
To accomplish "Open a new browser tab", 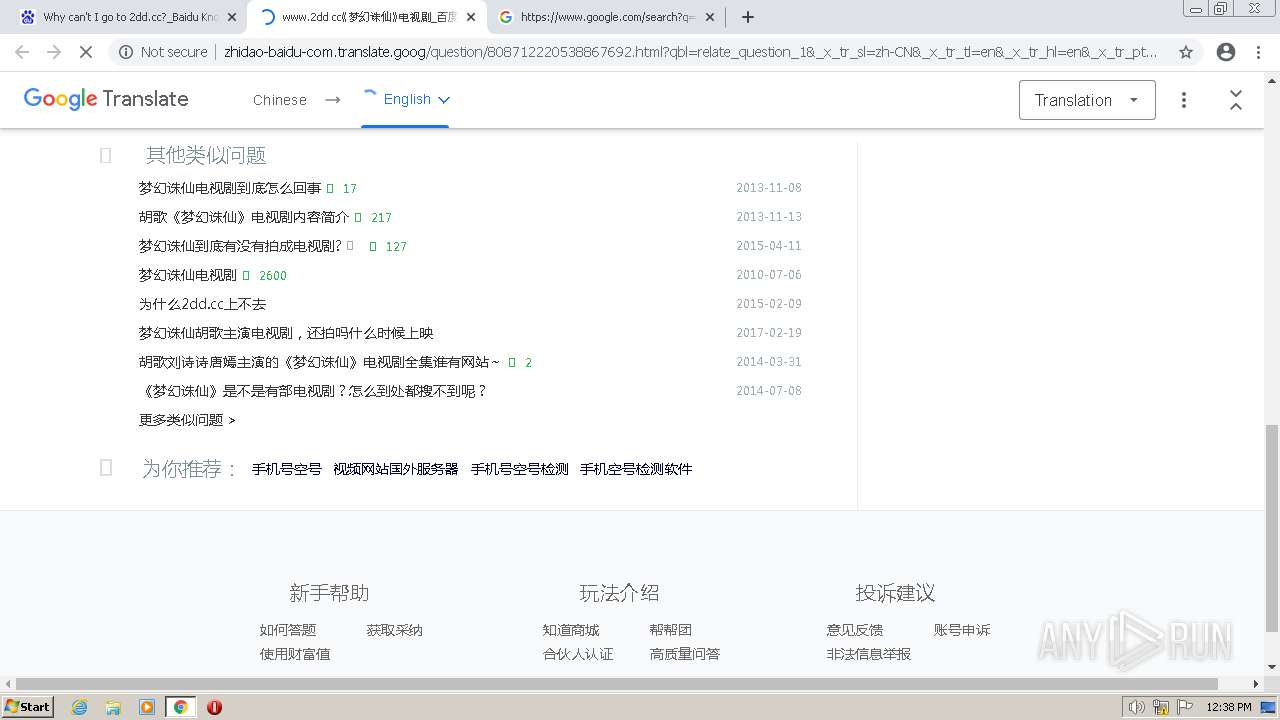I will 747,17.
